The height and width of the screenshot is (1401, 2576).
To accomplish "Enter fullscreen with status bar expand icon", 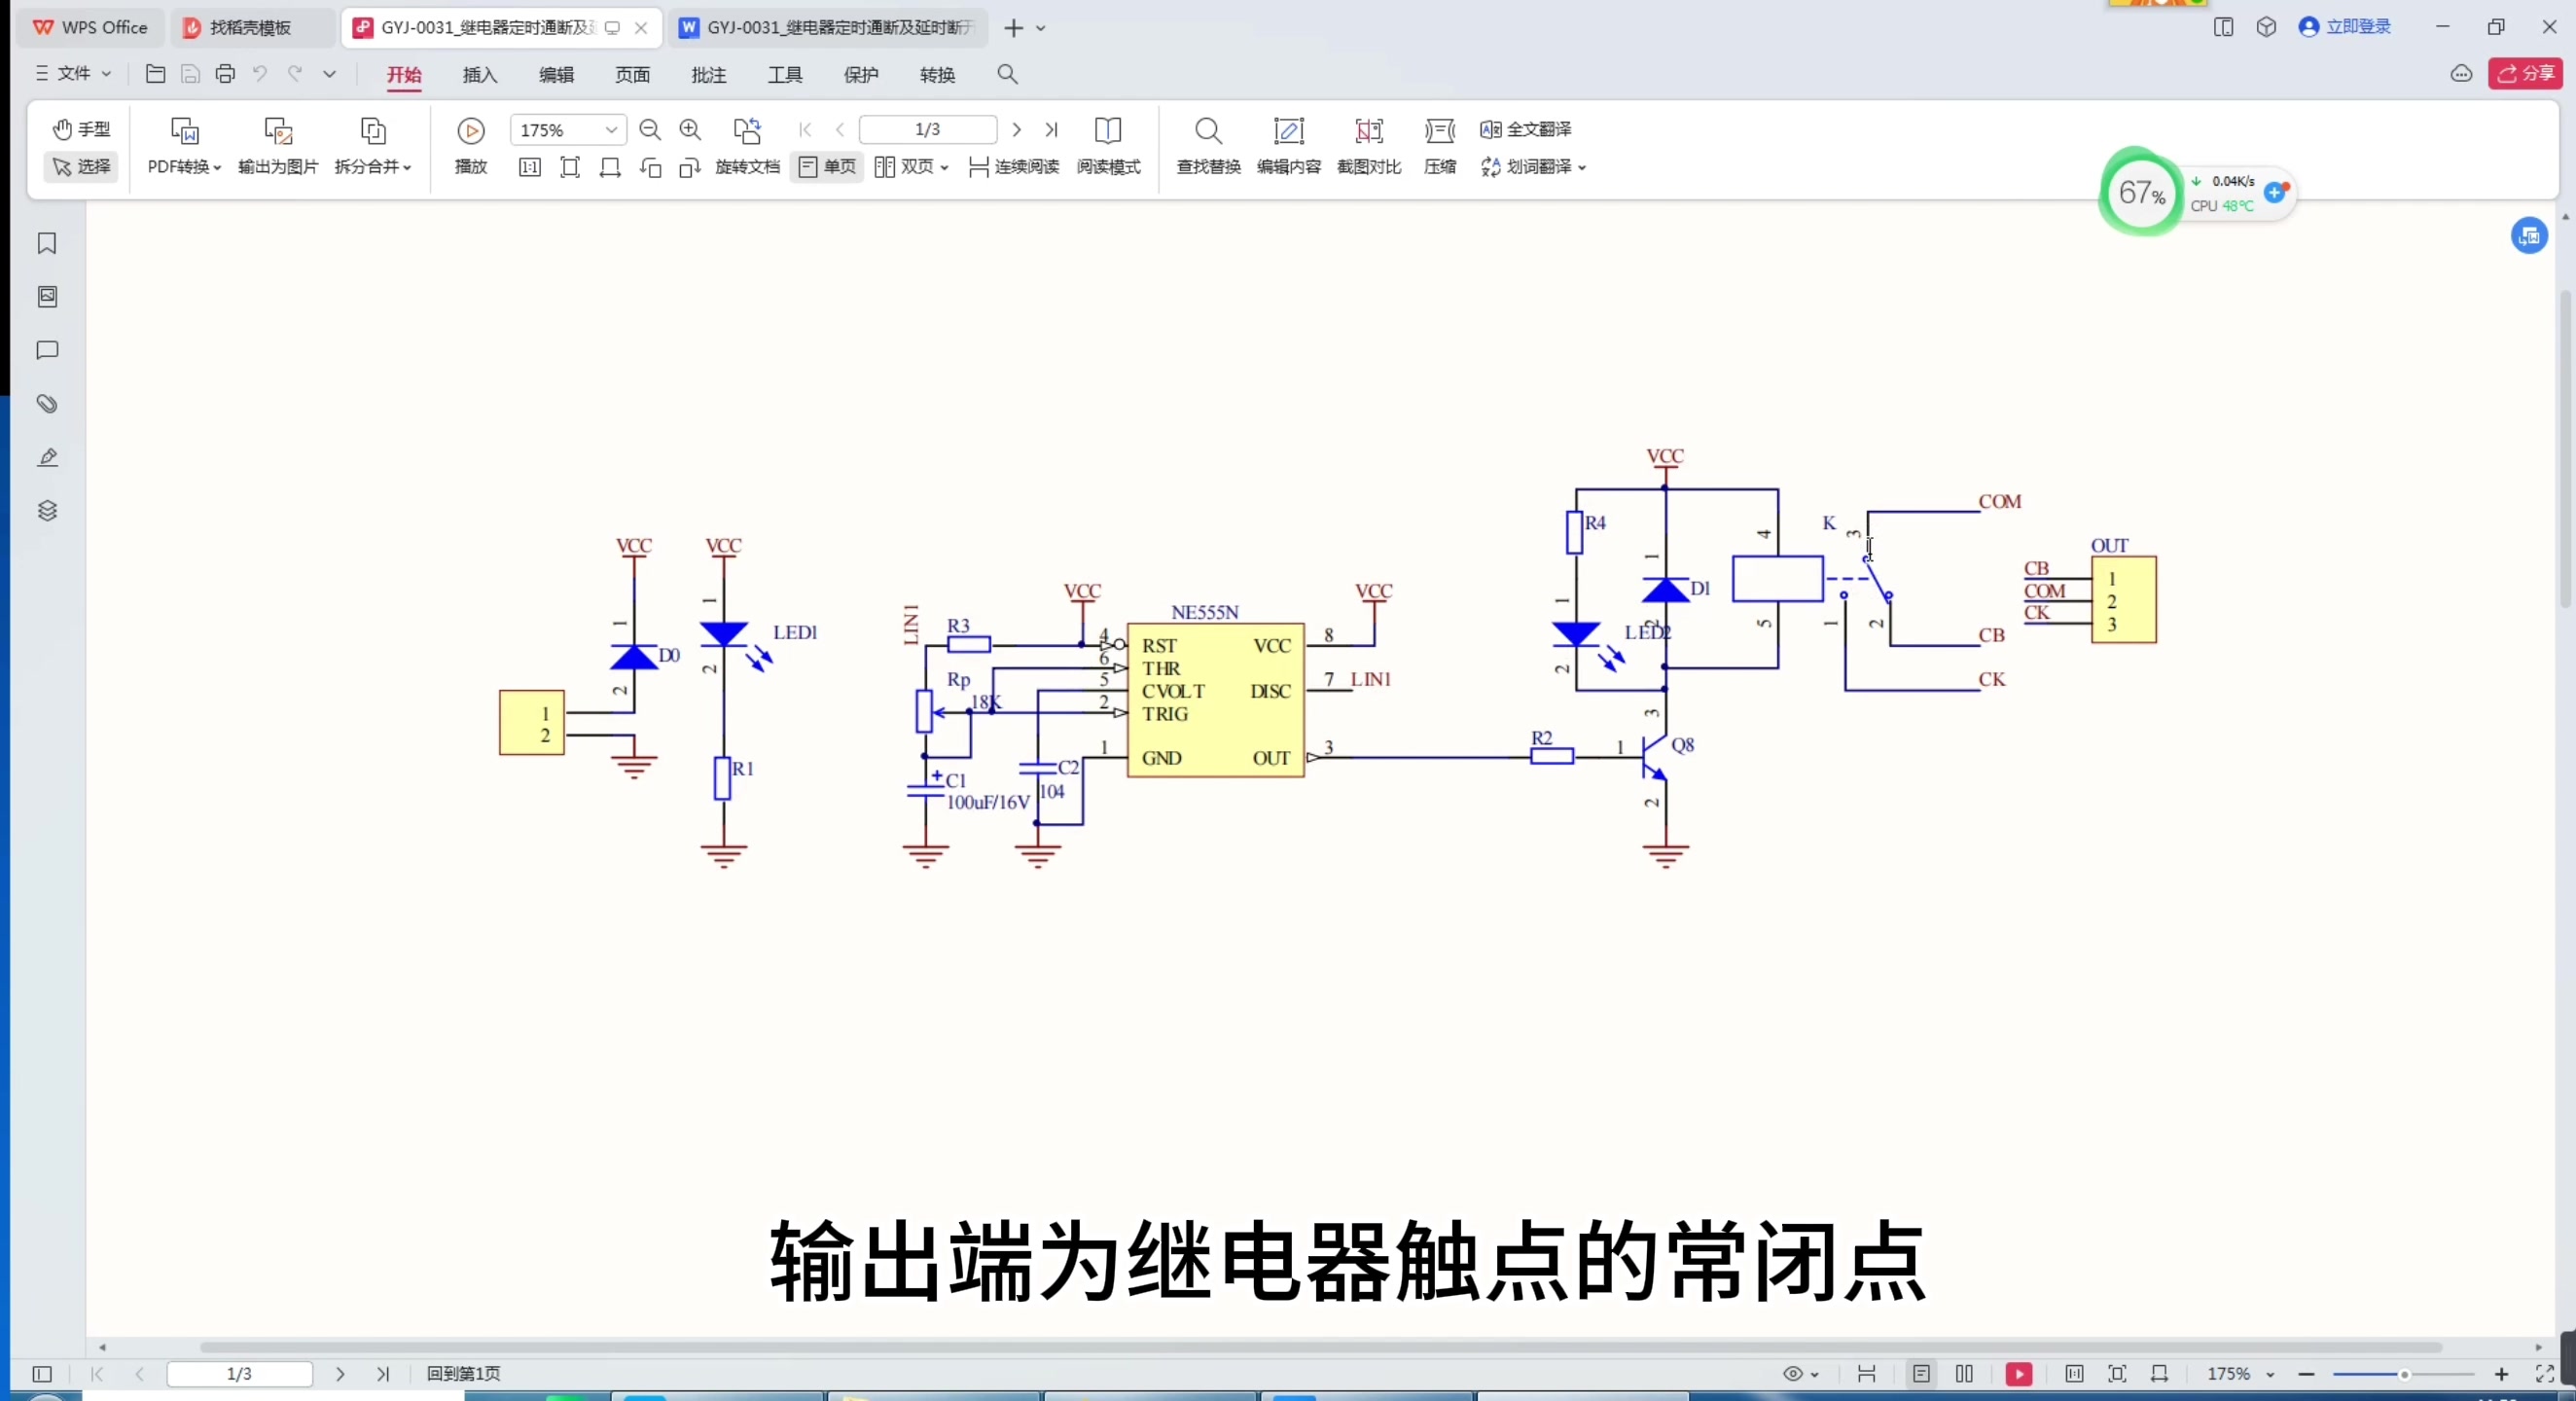I will tap(2545, 1374).
